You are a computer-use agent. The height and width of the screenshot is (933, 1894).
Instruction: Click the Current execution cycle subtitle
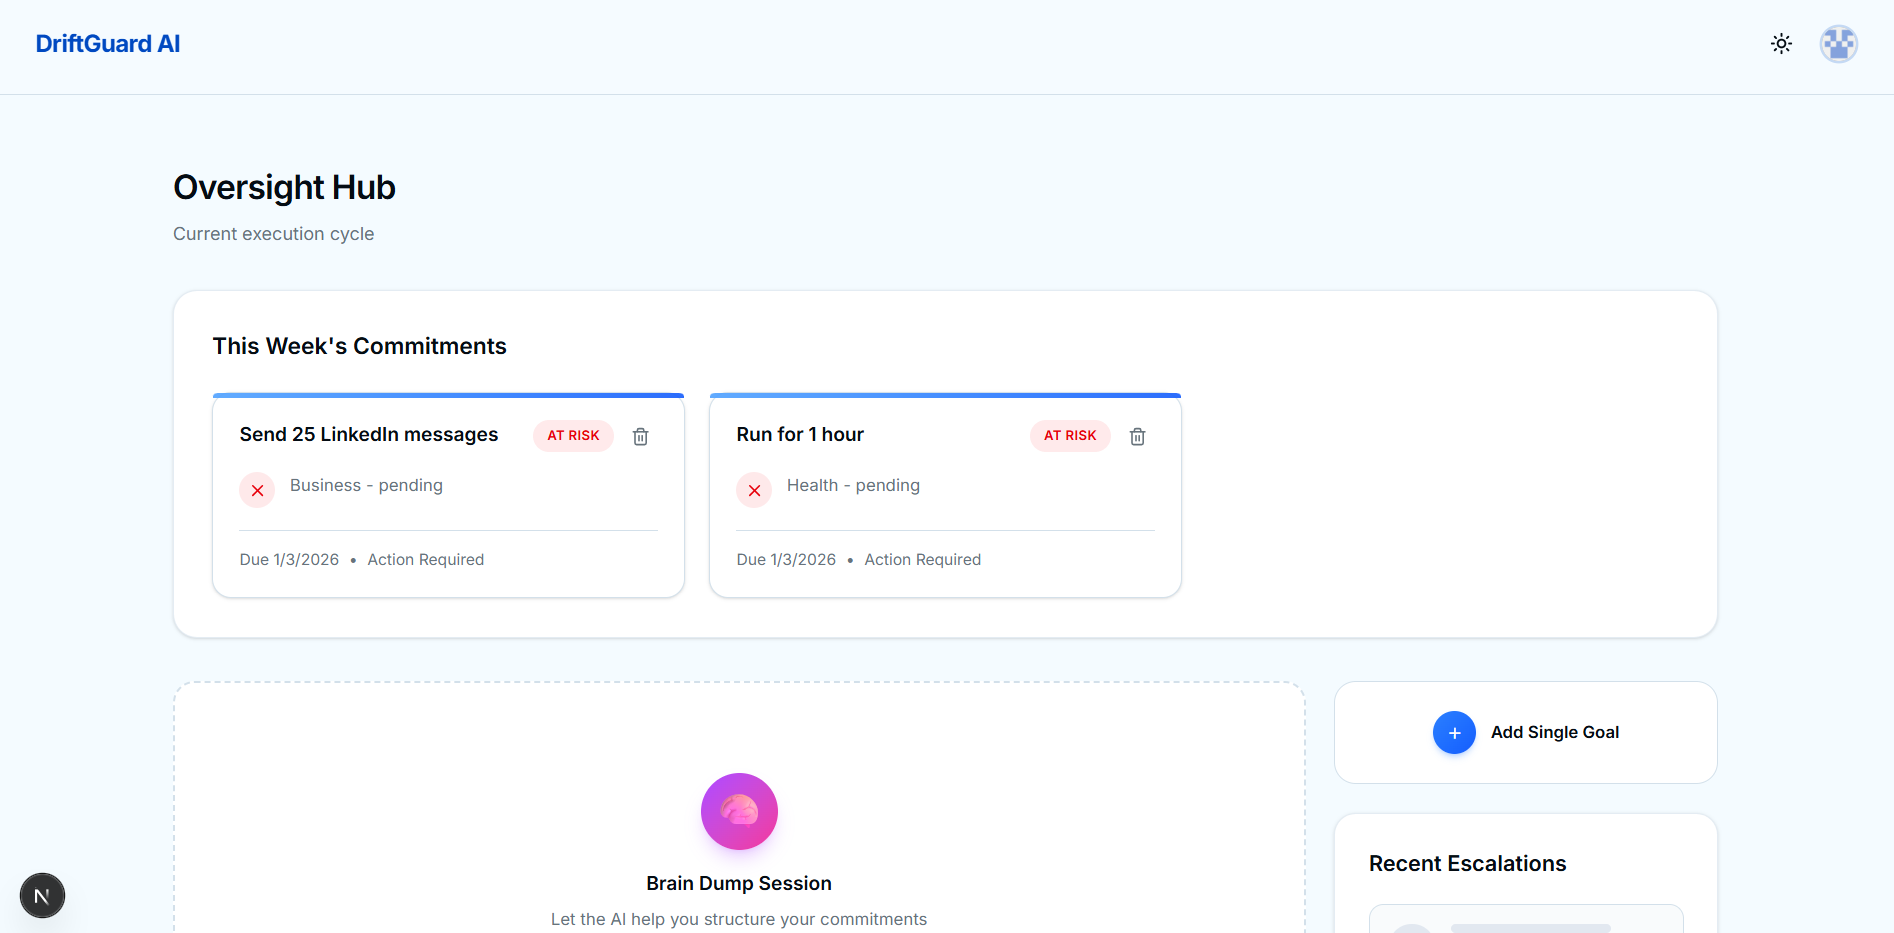[x=274, y=234]
